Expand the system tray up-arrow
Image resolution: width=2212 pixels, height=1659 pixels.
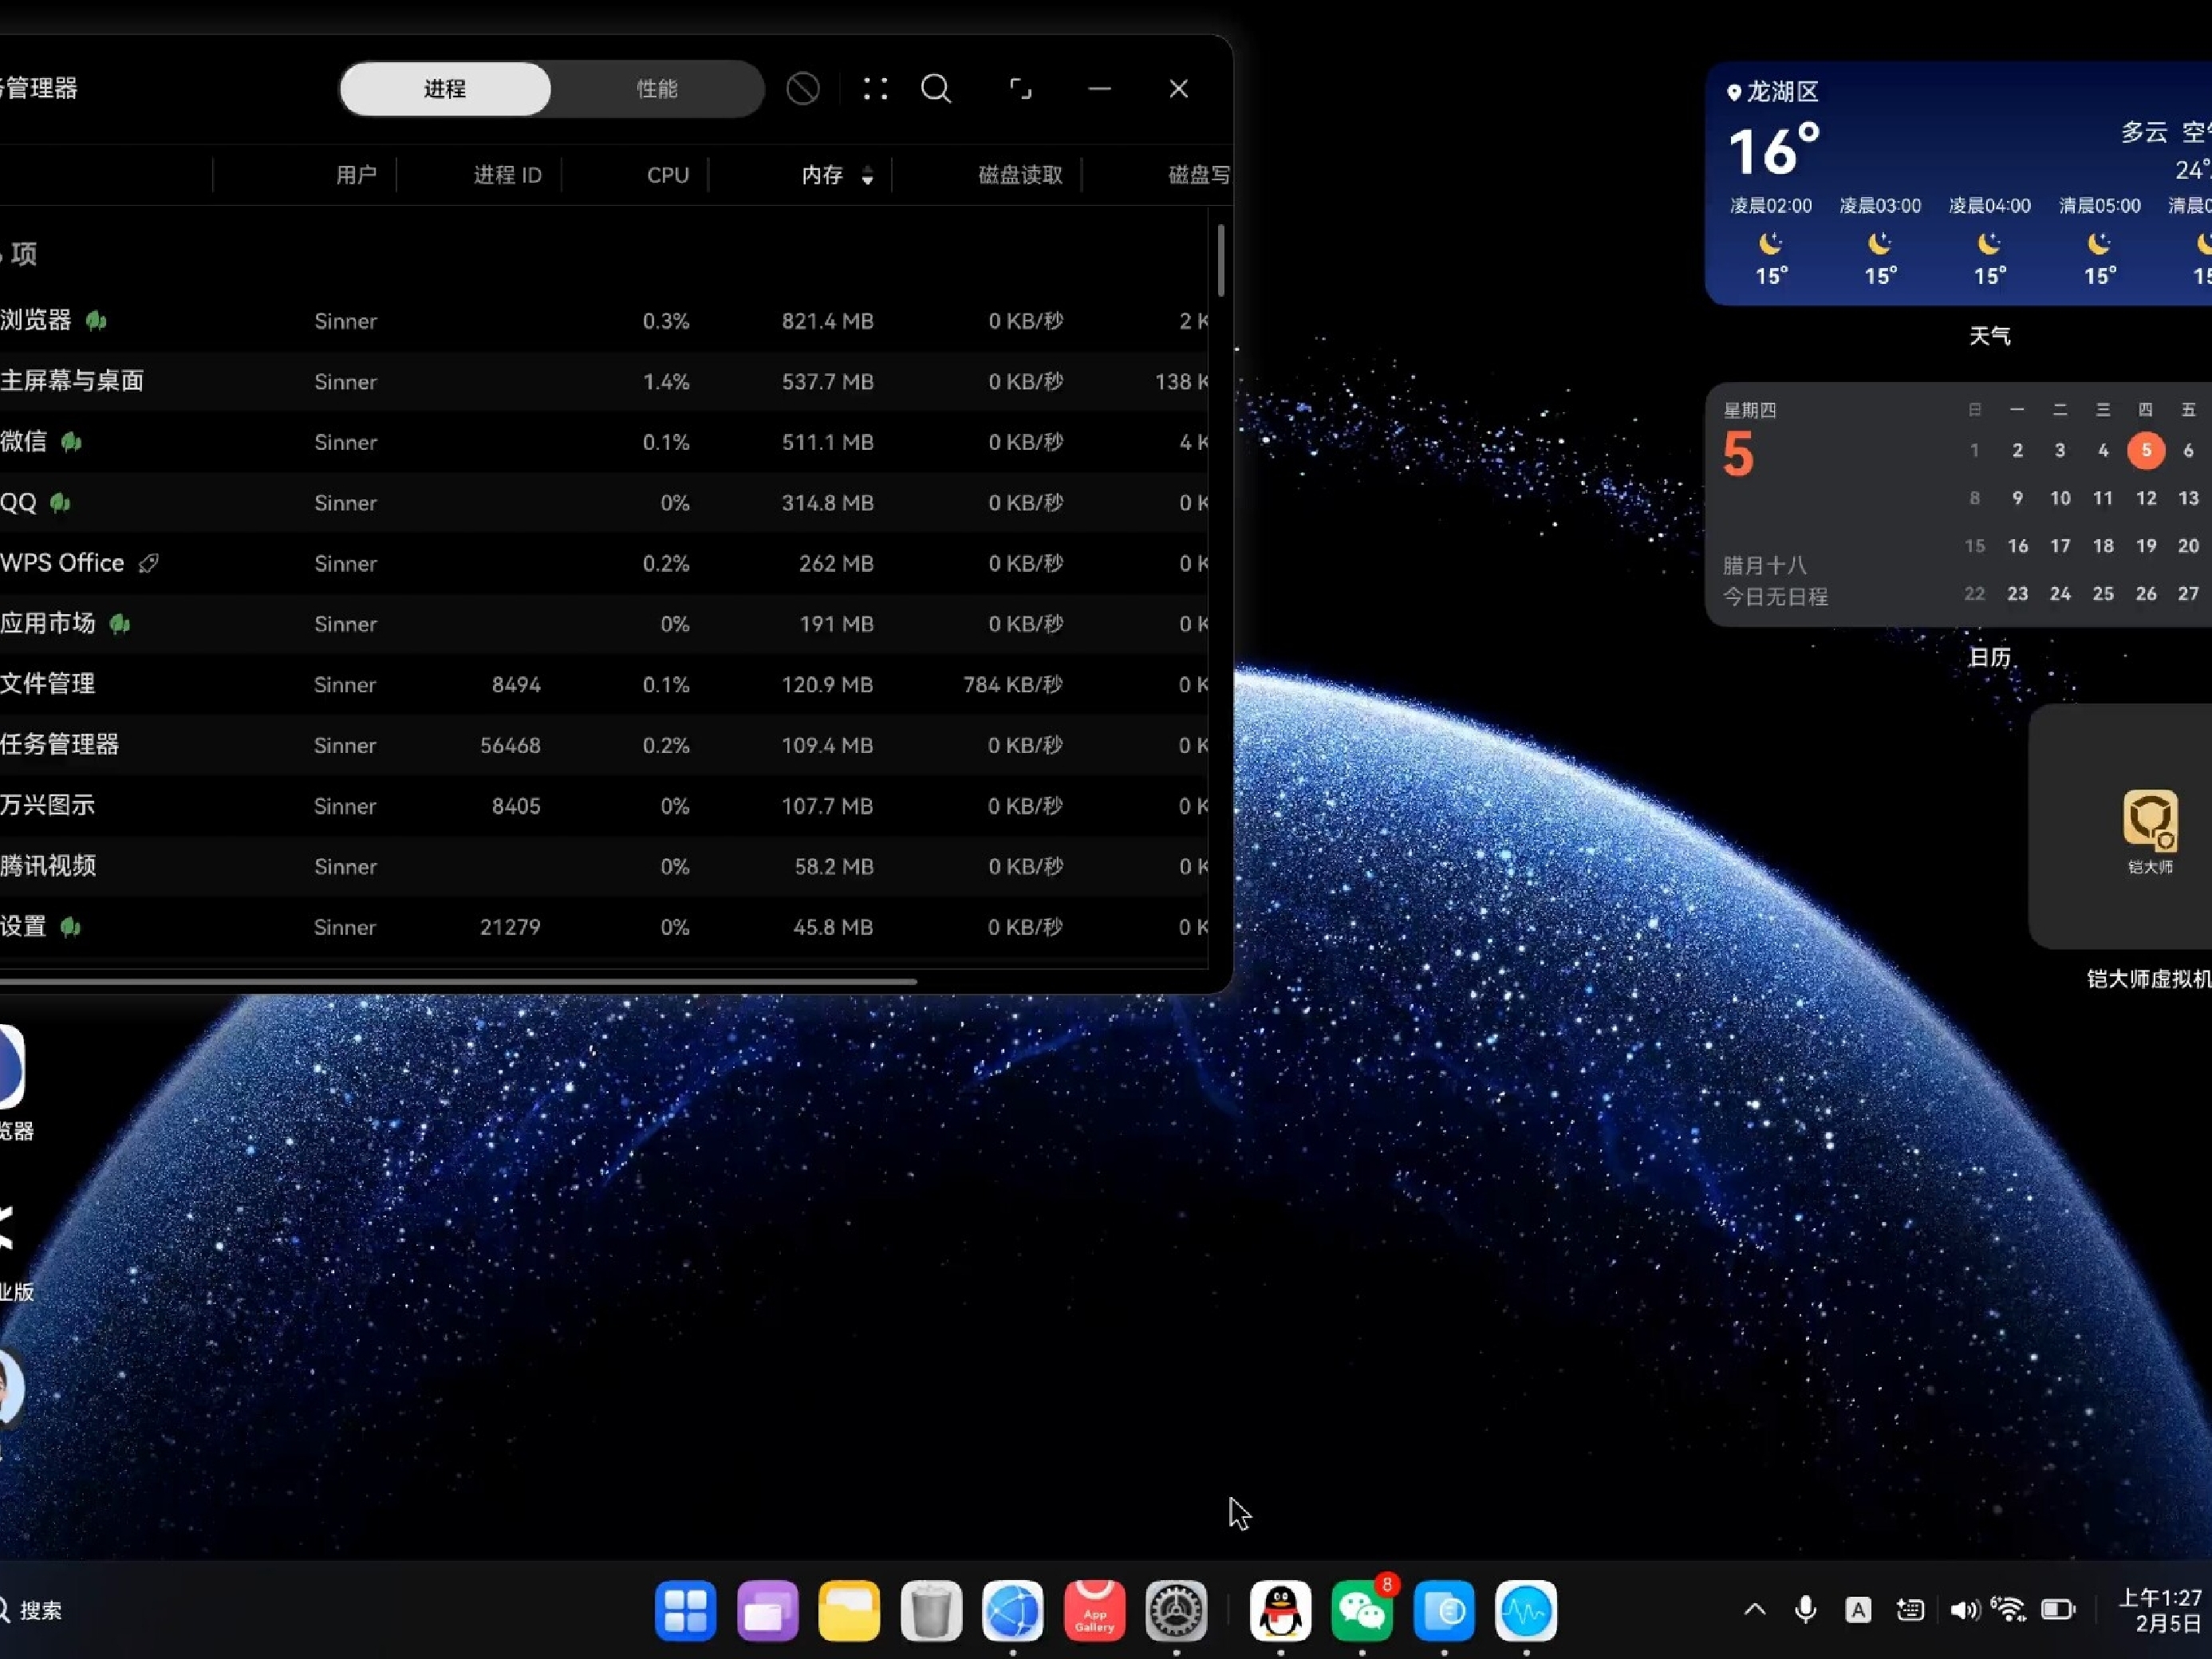click(x=1755, y=1609)
